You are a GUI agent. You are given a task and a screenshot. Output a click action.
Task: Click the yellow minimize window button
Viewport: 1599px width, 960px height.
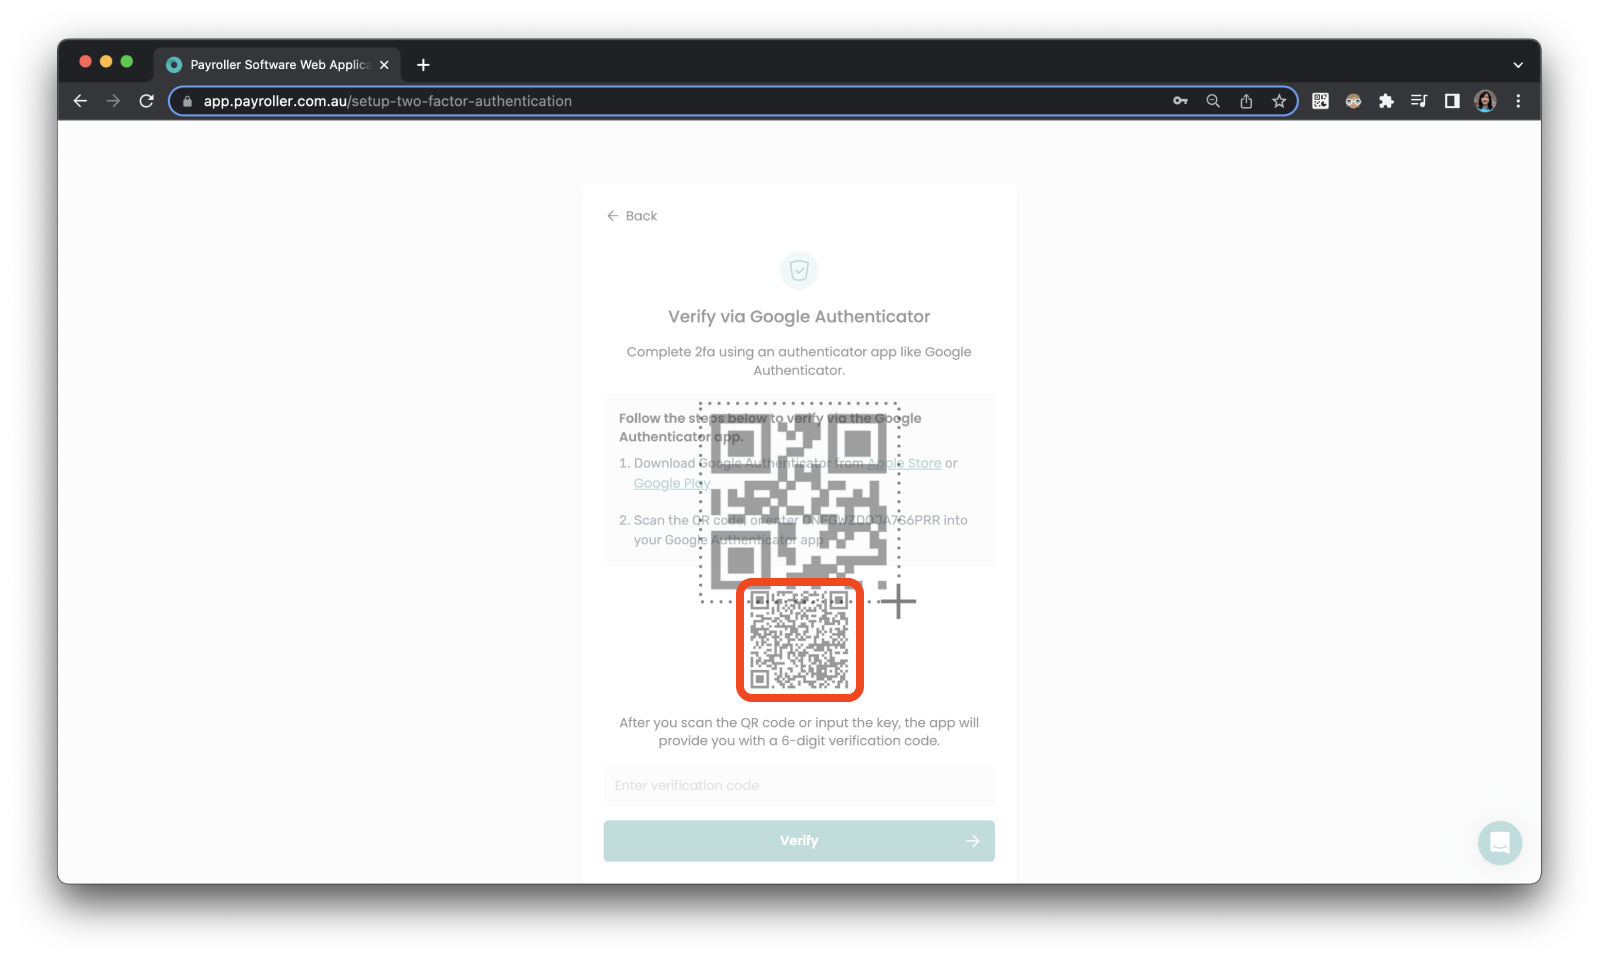106,62
